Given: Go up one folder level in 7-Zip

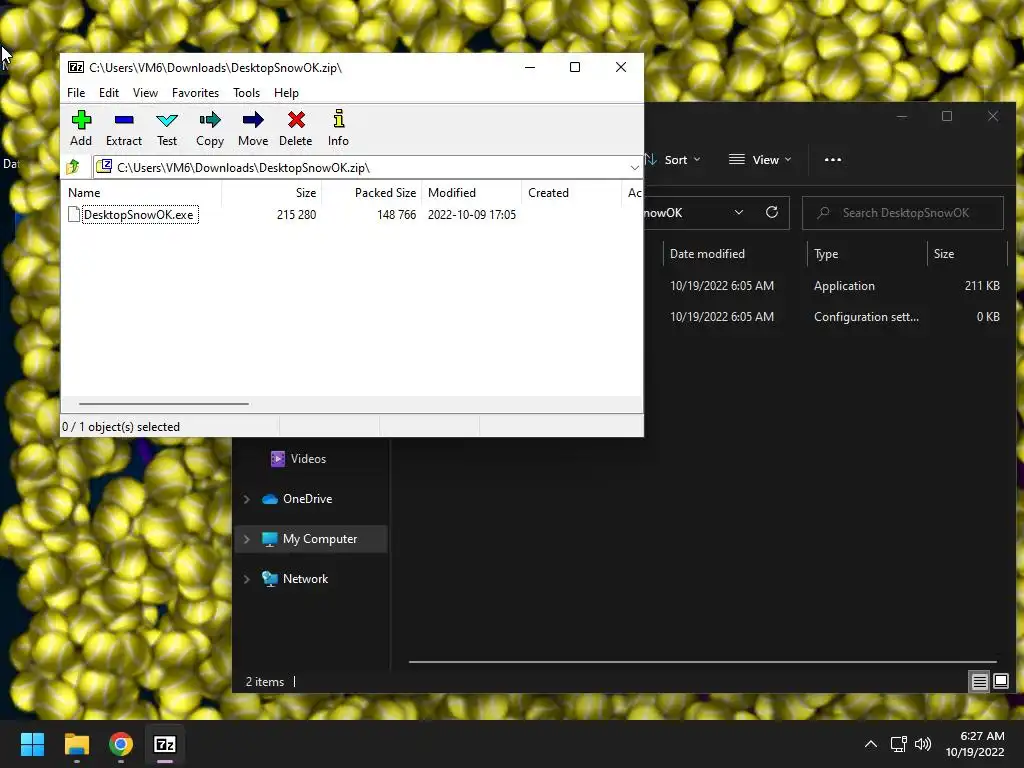Looking at the screenshot, I should tap(73, 167).
